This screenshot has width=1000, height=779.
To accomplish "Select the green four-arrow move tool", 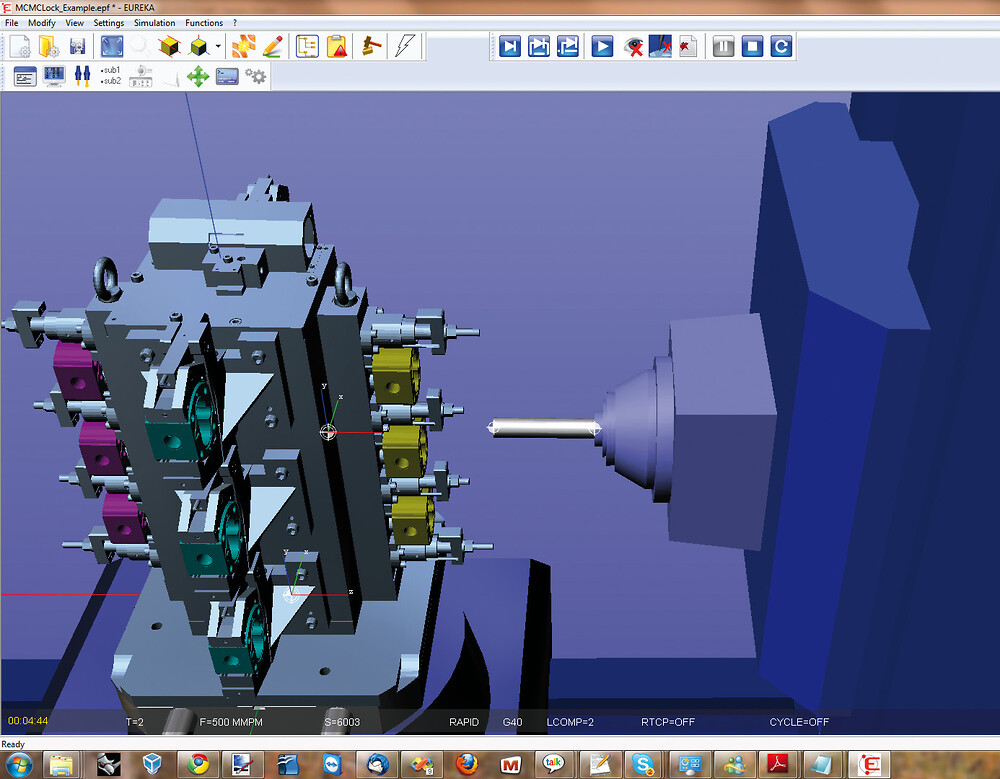I will [x=197, y=76].
